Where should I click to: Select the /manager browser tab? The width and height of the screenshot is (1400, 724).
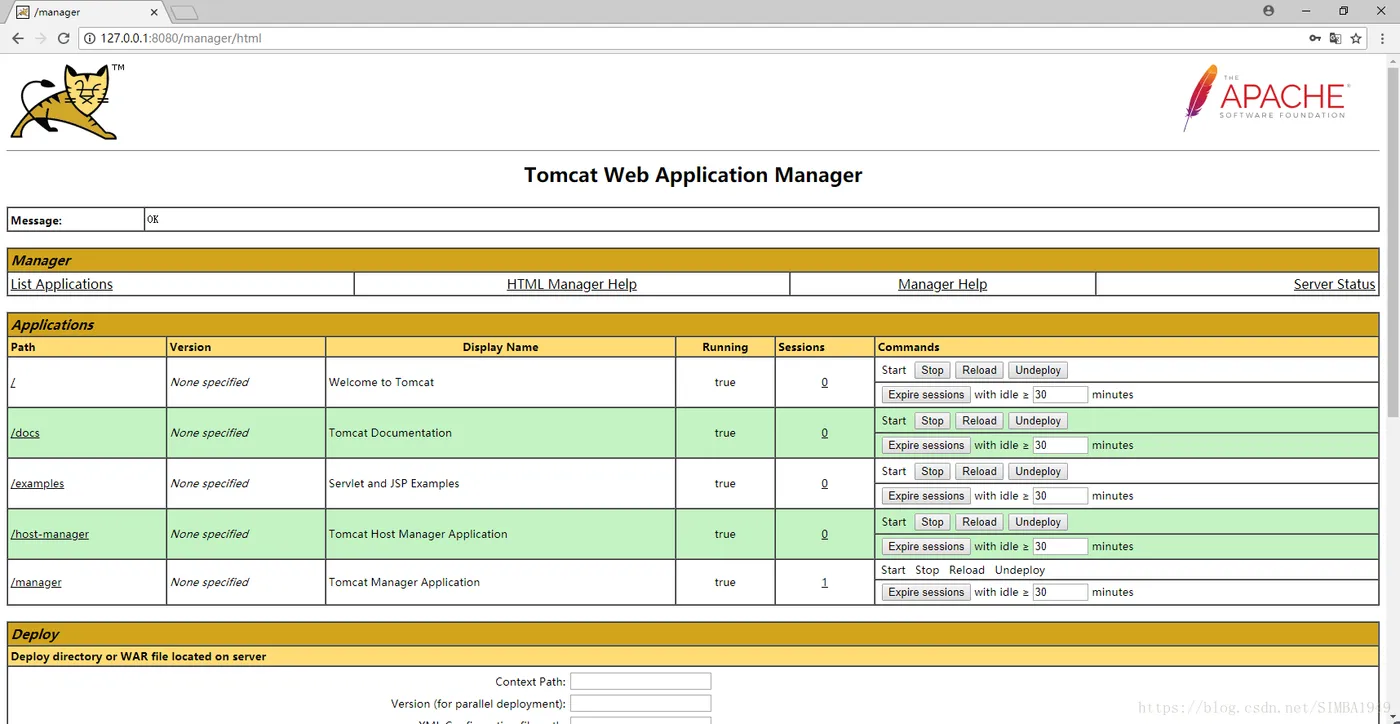(85, 12)
